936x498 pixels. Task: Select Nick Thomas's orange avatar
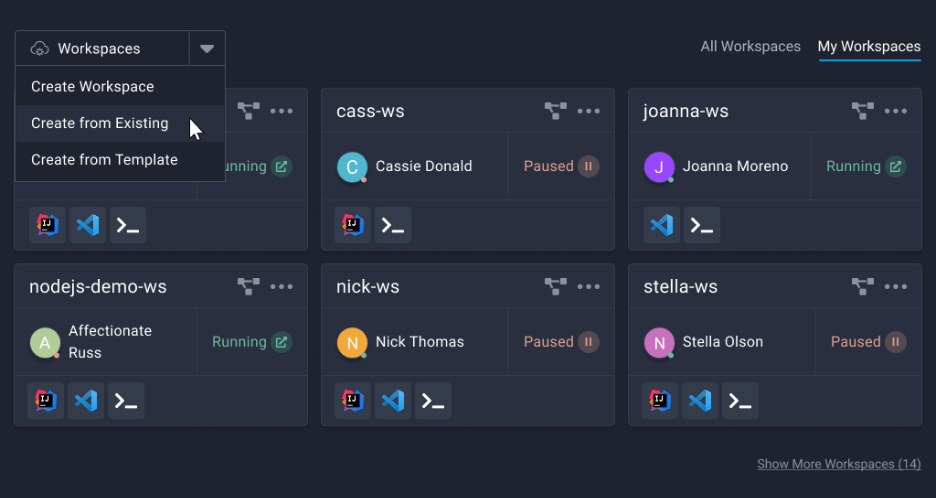coord(352,342)
